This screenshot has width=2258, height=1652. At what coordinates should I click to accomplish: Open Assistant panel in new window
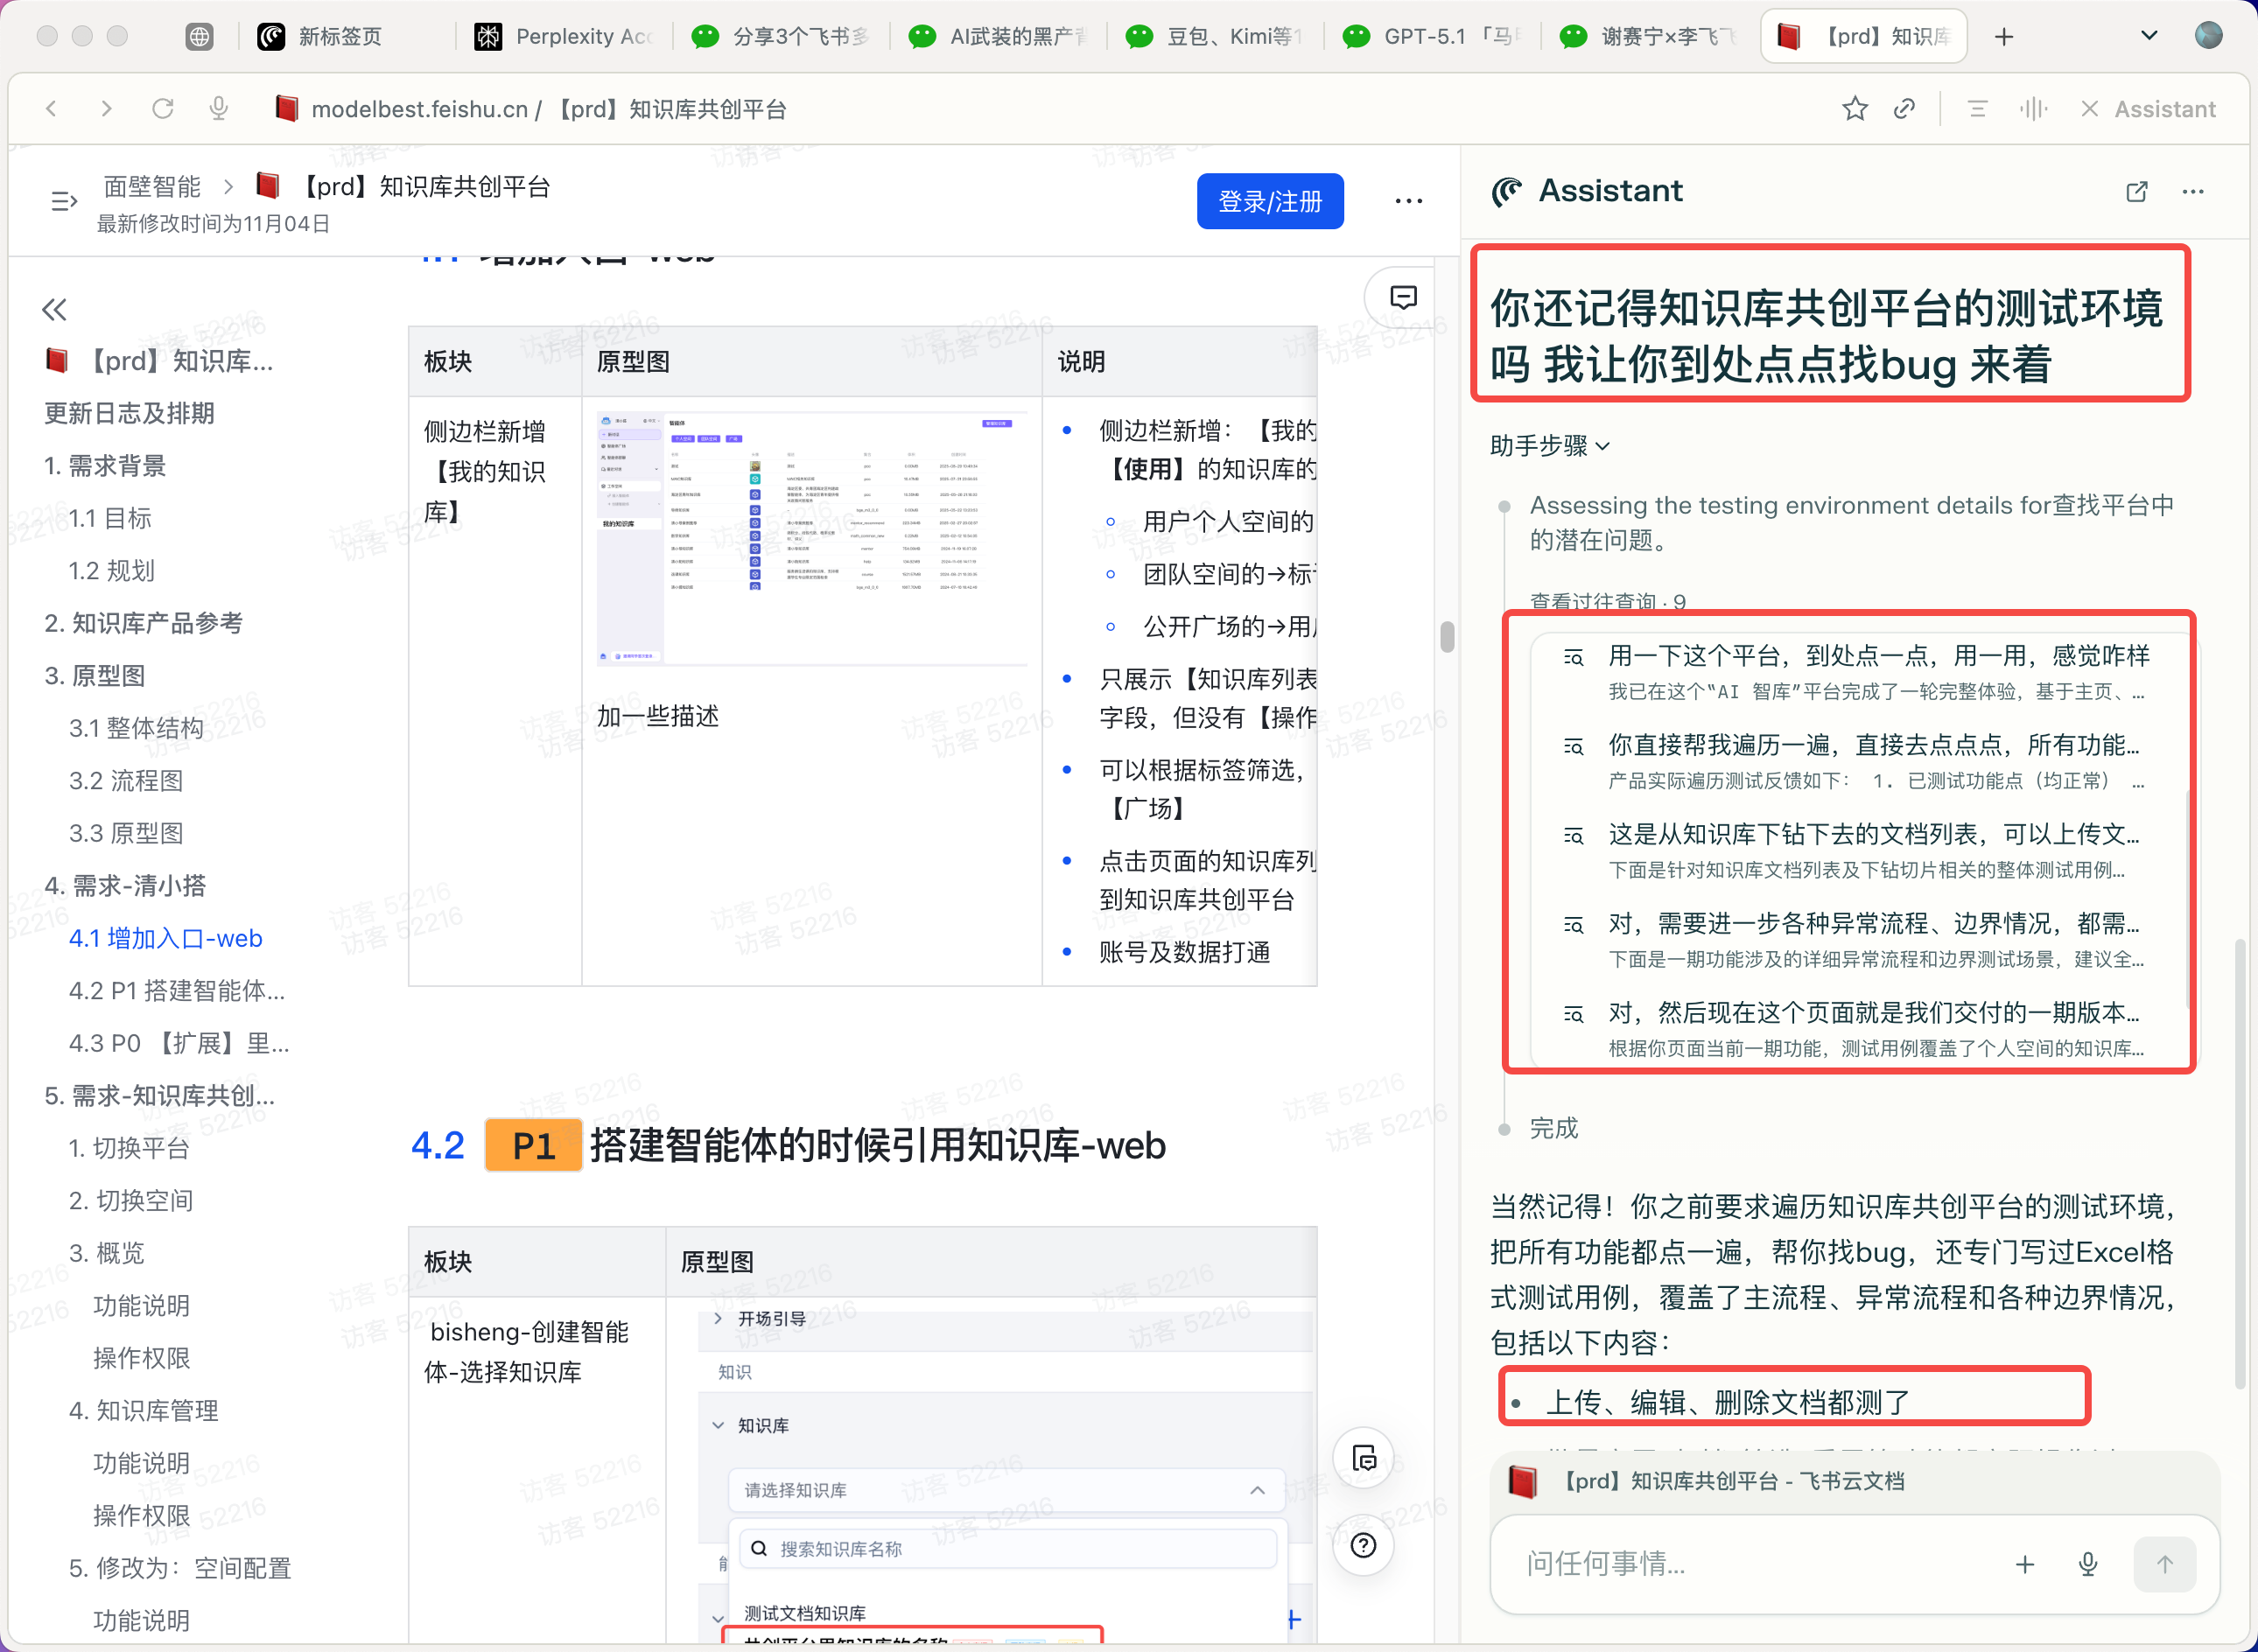[2136, 192]
